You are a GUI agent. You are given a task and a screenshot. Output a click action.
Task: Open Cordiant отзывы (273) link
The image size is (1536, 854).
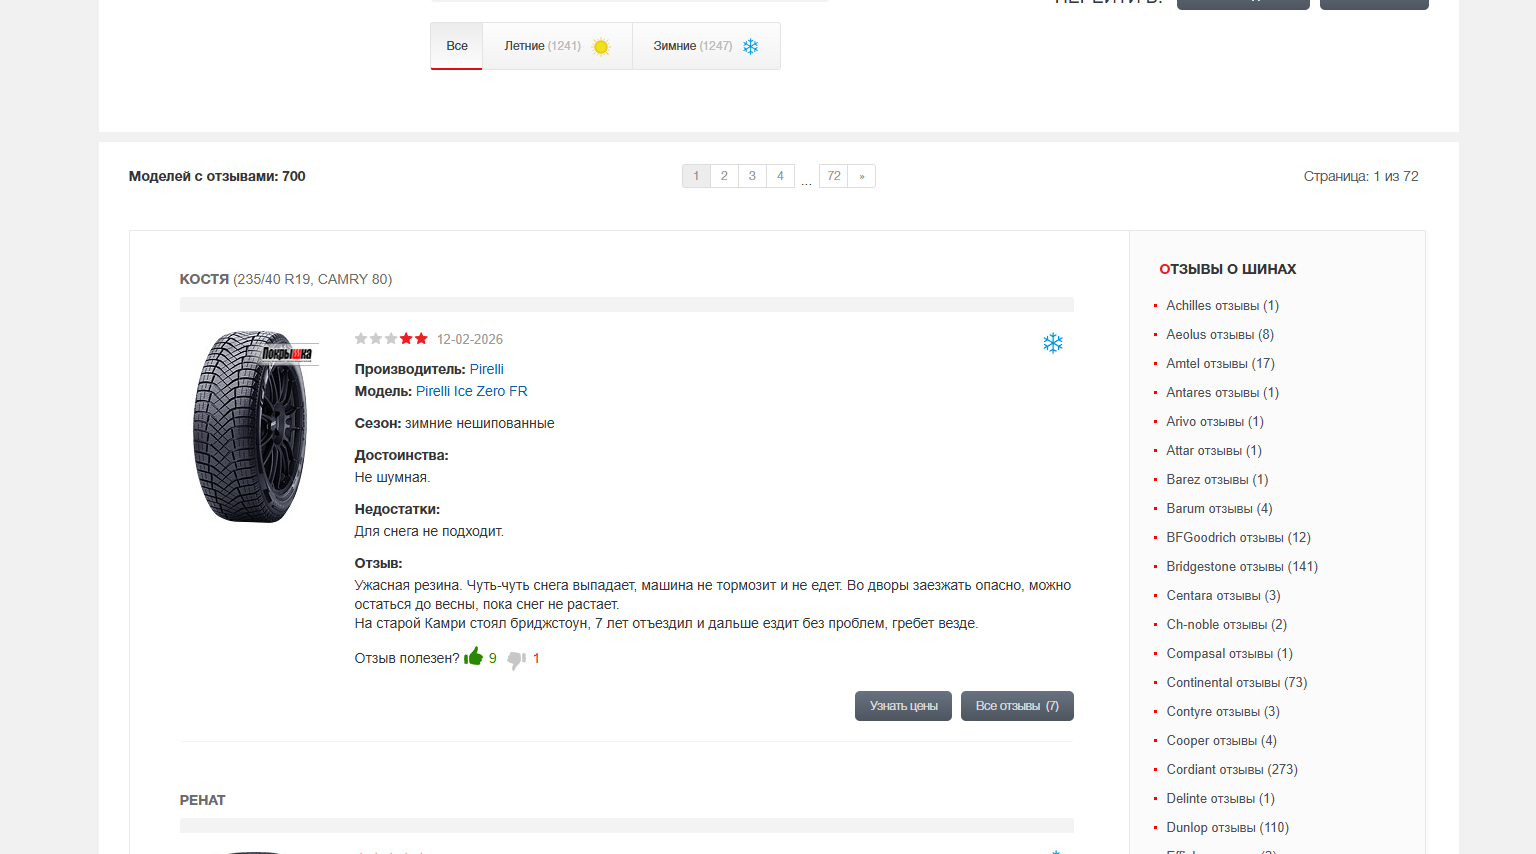pos(1232,770)
